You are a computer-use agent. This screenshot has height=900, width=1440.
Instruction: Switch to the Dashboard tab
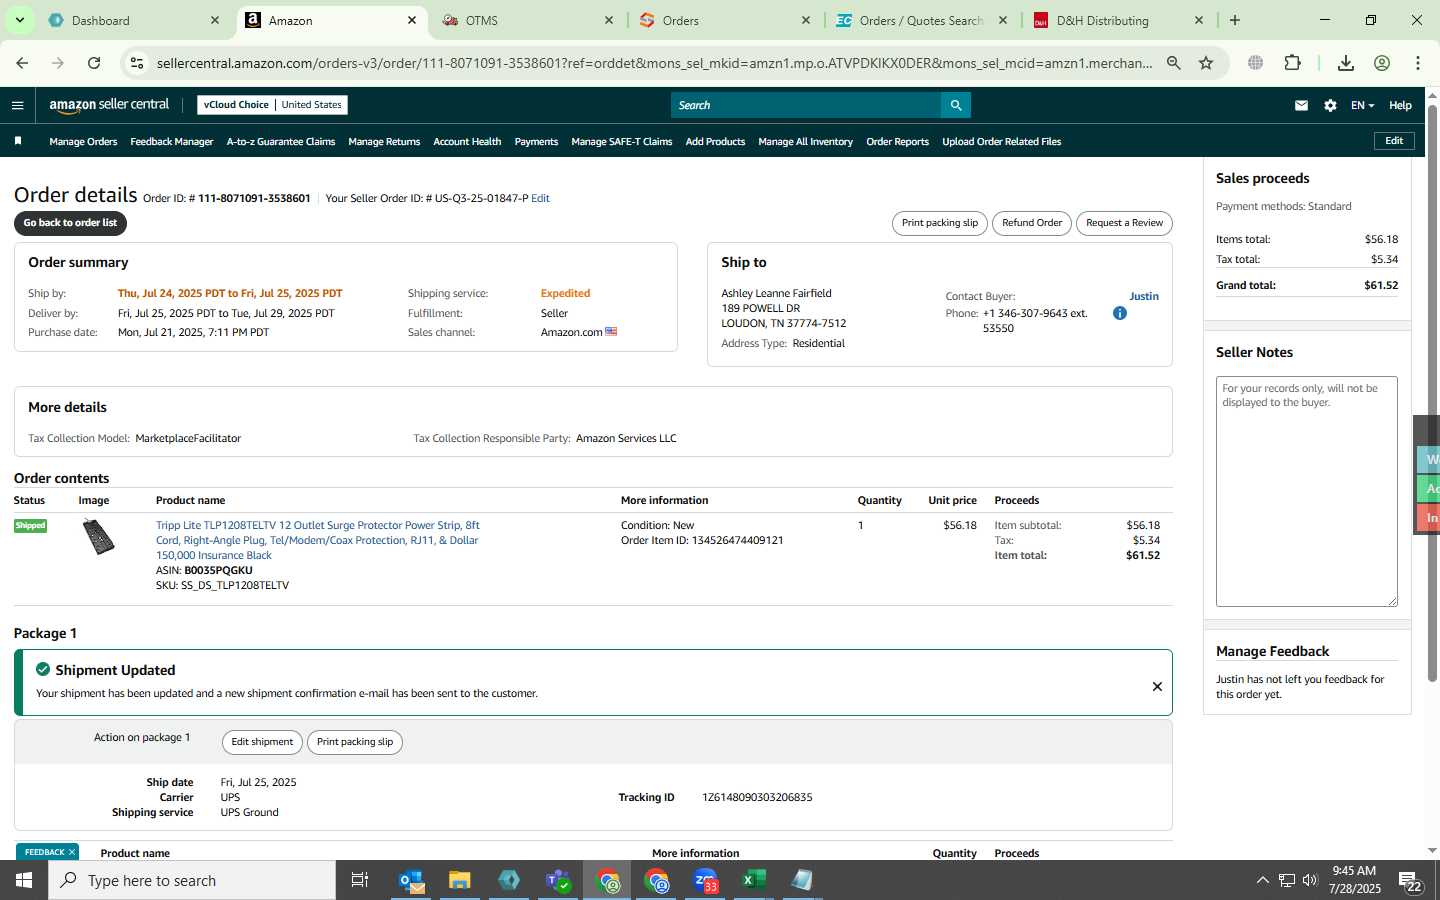(x=134, y=20)
